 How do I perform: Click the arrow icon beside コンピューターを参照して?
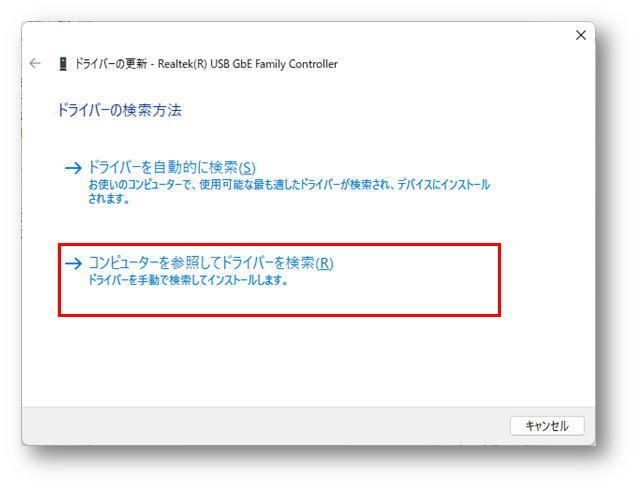coord(73,263)
